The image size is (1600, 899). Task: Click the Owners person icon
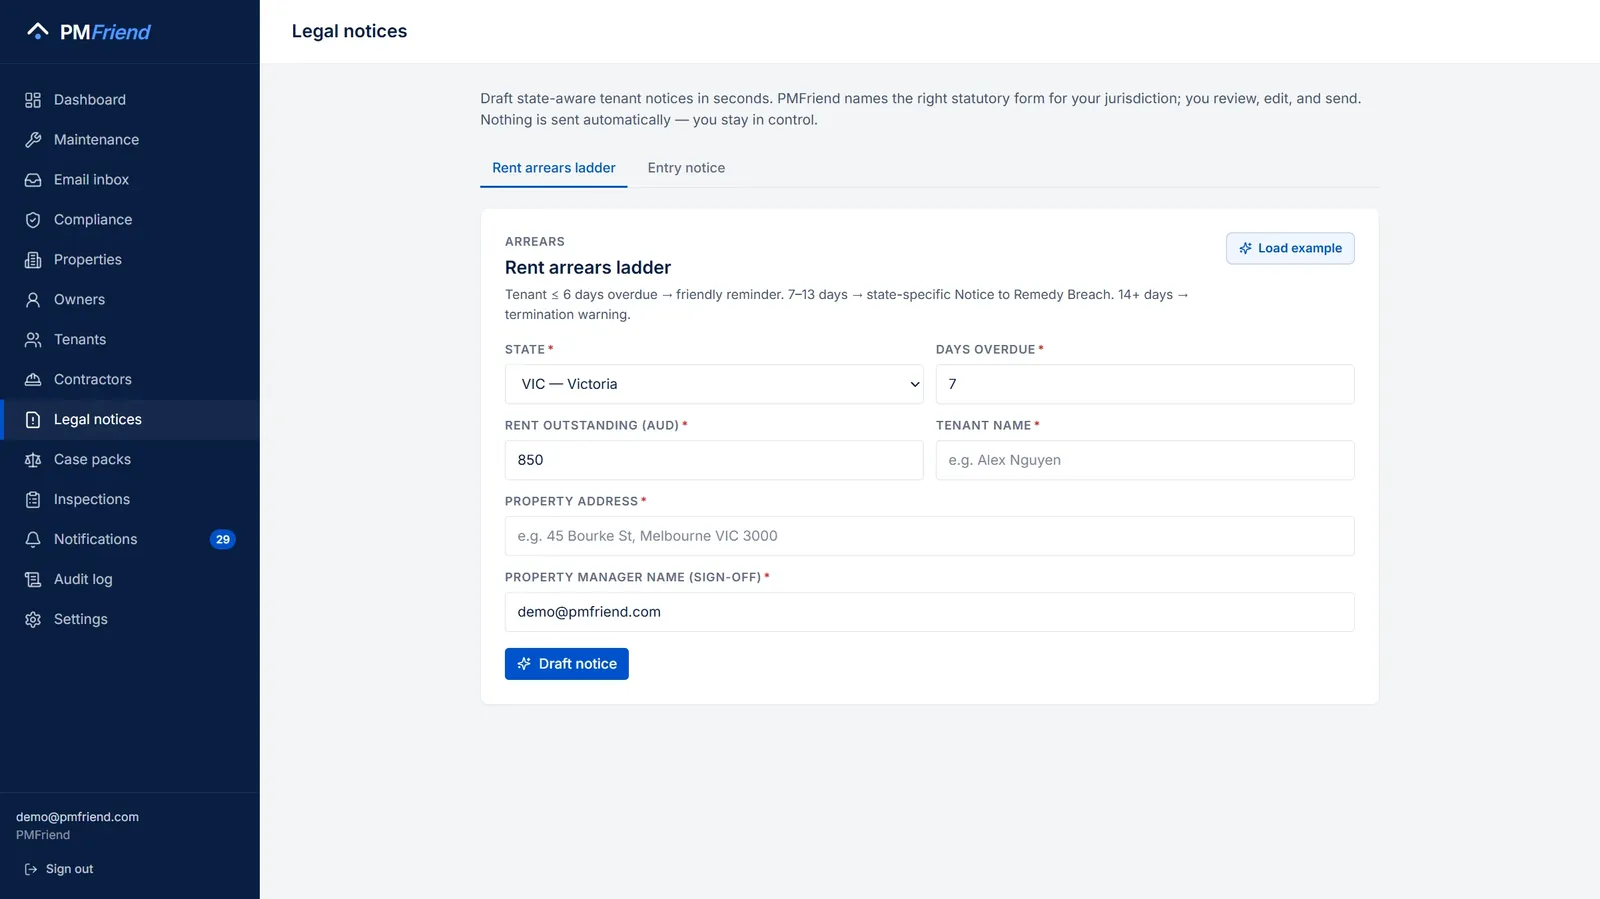[x=33, y=300]
